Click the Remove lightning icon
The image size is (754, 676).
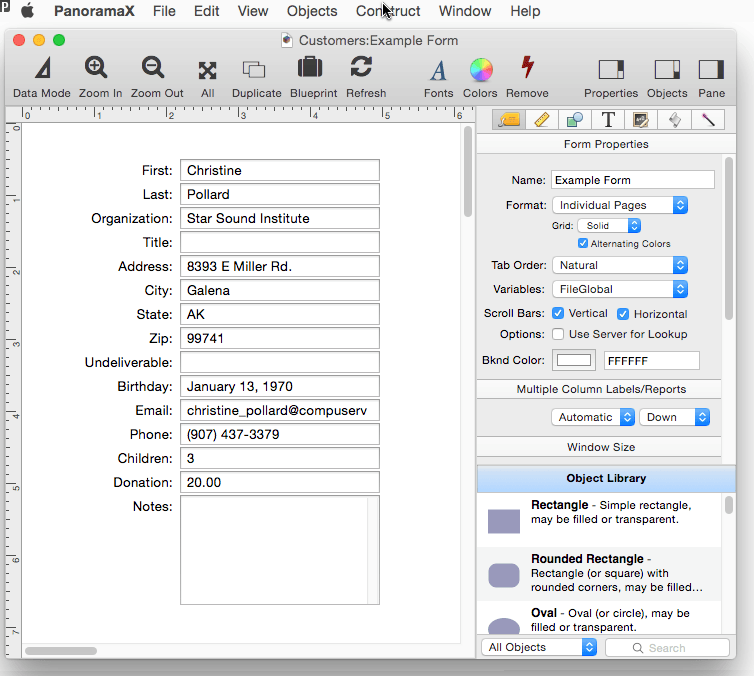[x=528, y=67]
